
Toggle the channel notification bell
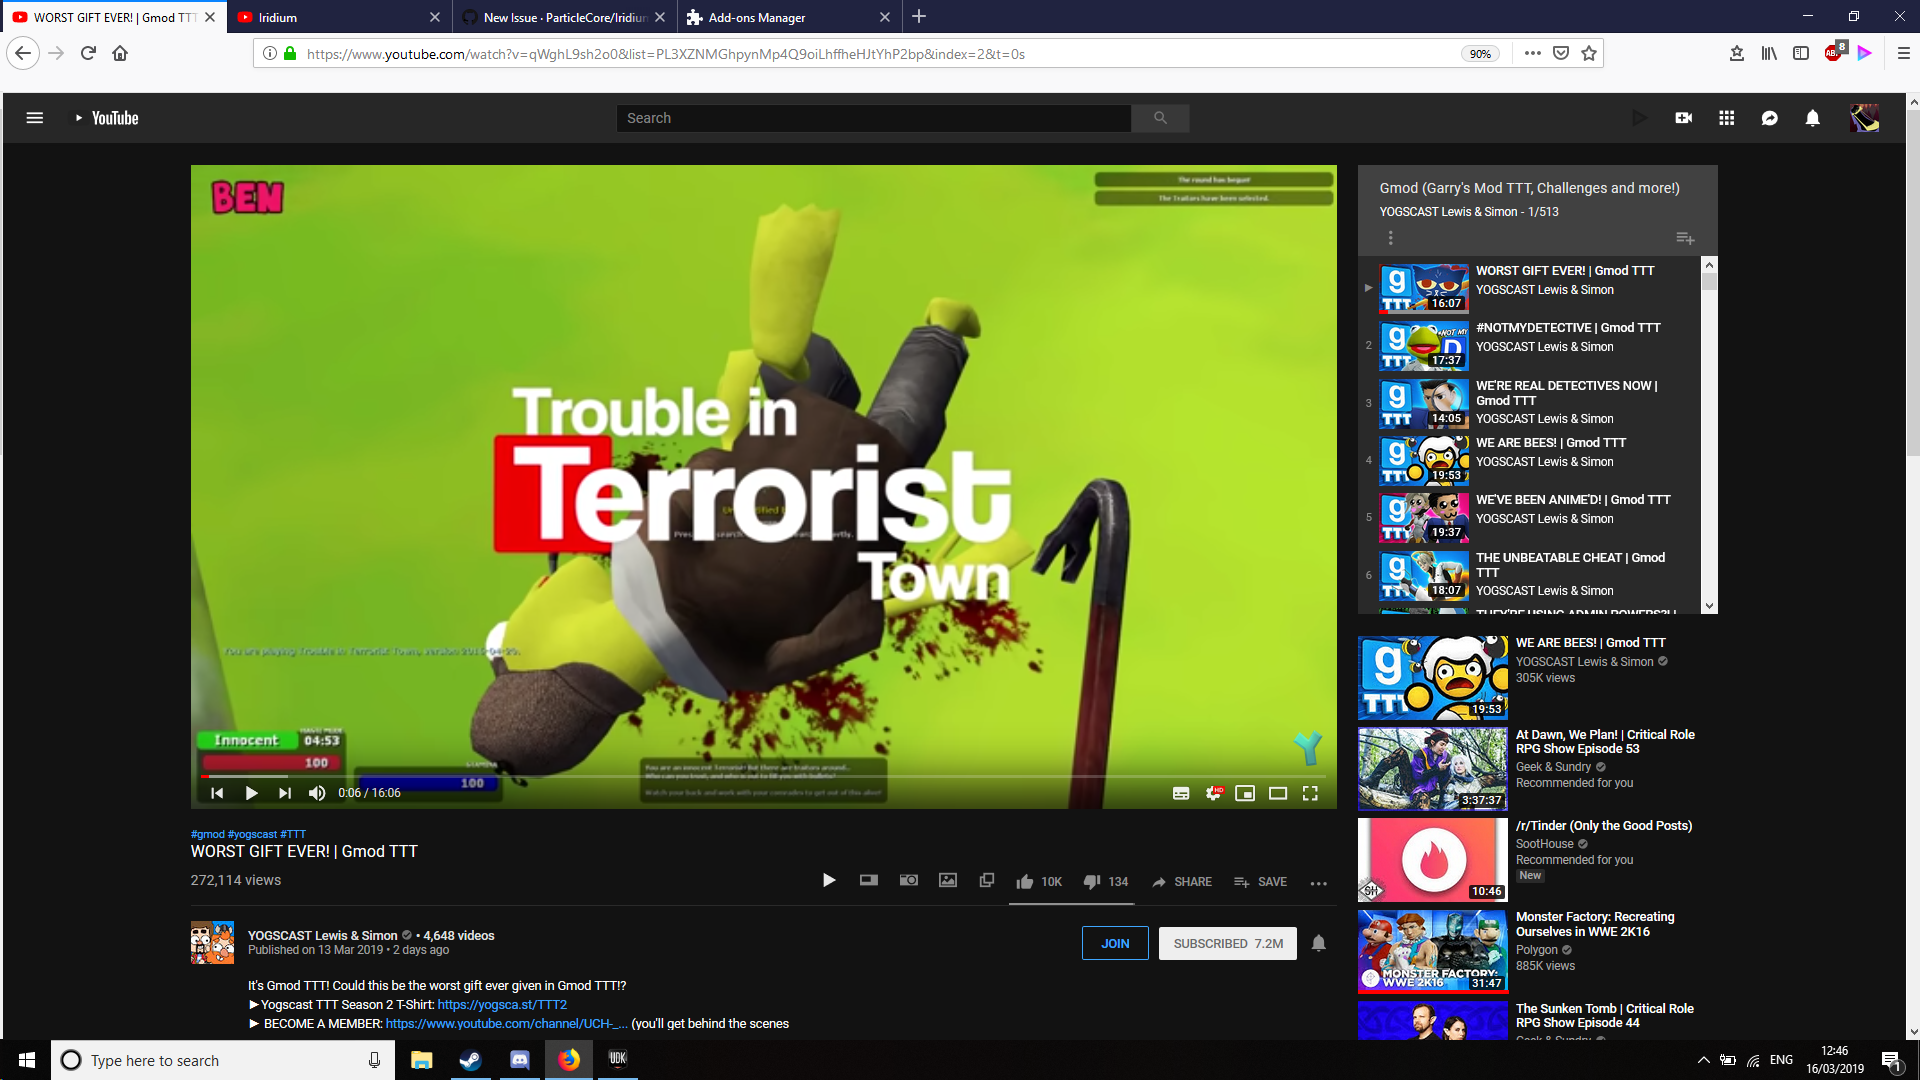1319,943
